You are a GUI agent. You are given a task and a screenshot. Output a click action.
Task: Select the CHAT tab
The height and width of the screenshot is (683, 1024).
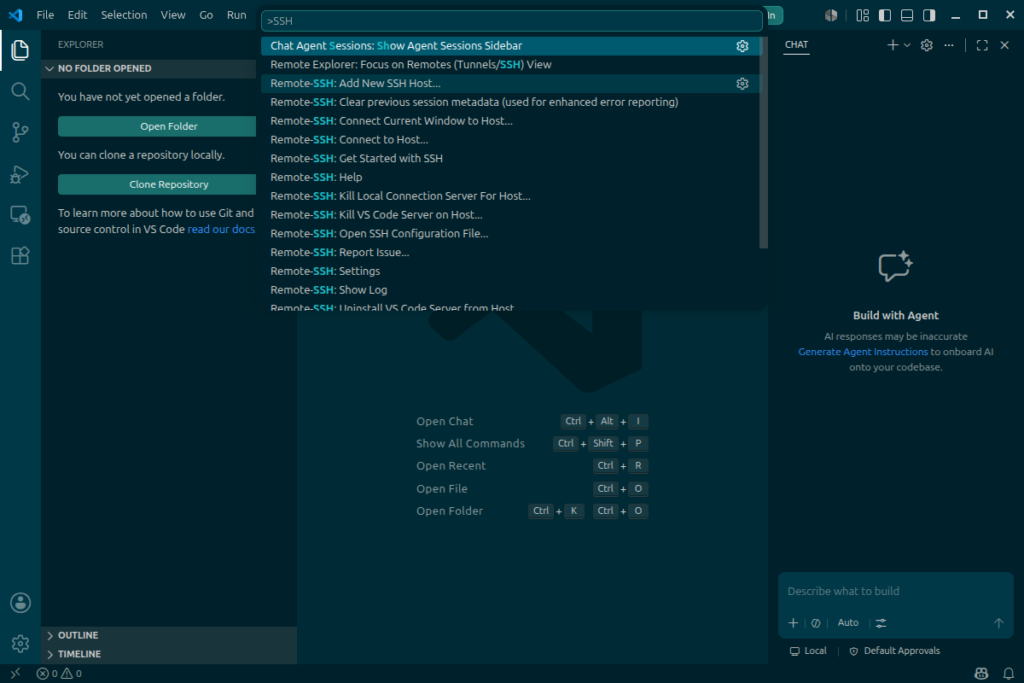pos(796,44)
